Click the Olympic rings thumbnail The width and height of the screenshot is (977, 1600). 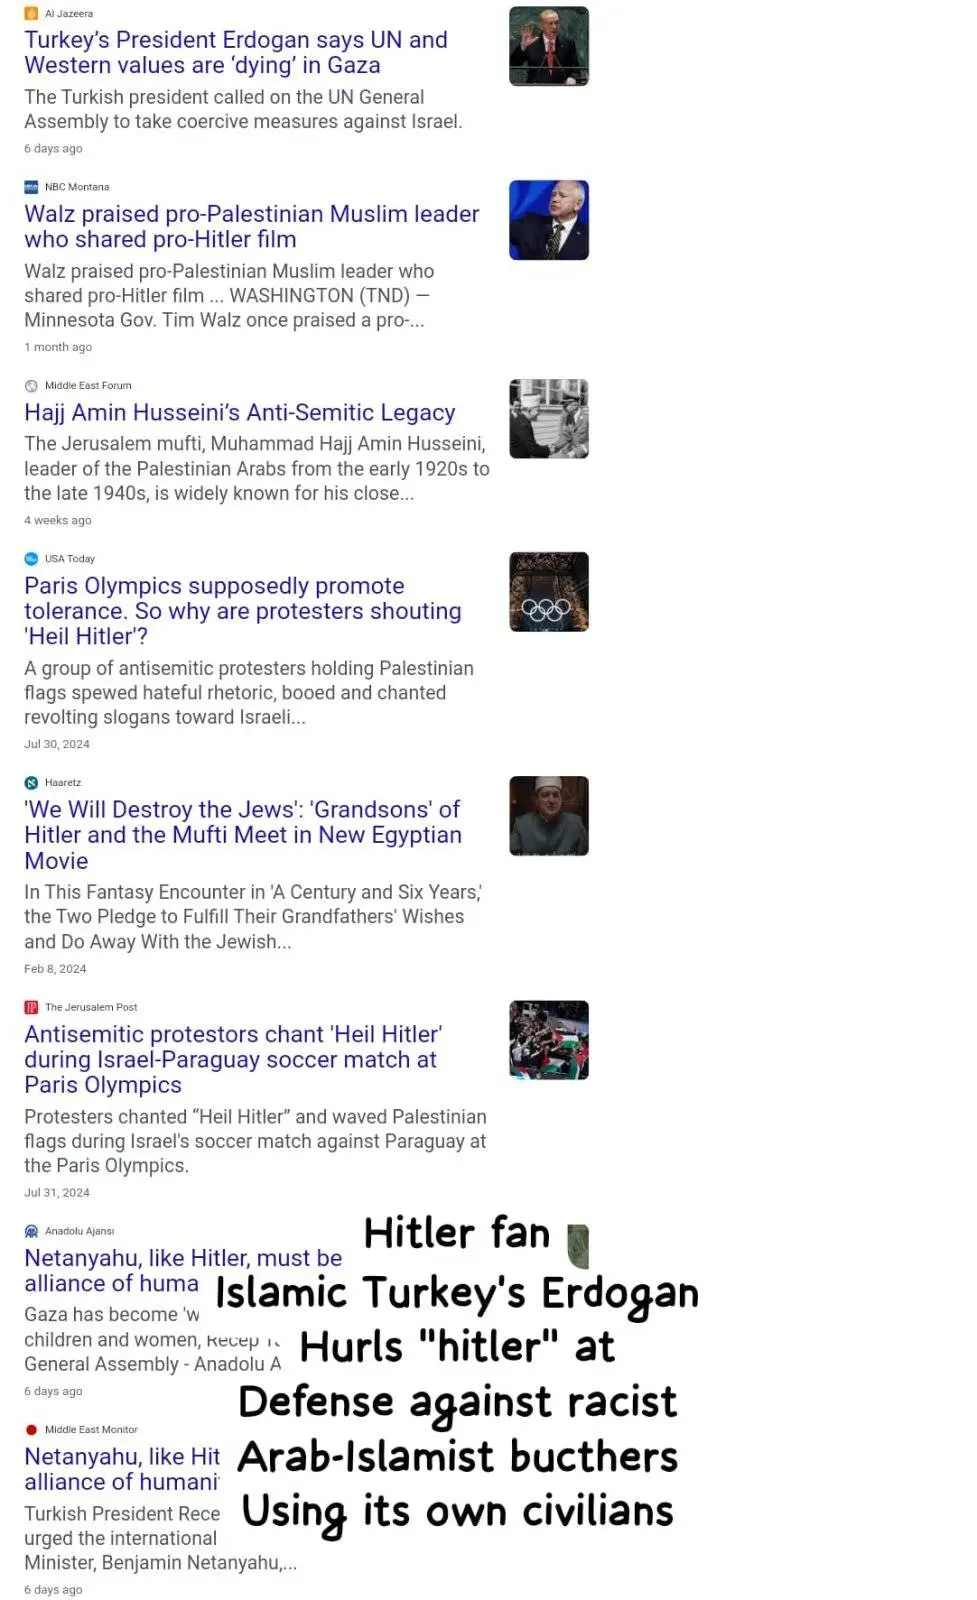549,592
